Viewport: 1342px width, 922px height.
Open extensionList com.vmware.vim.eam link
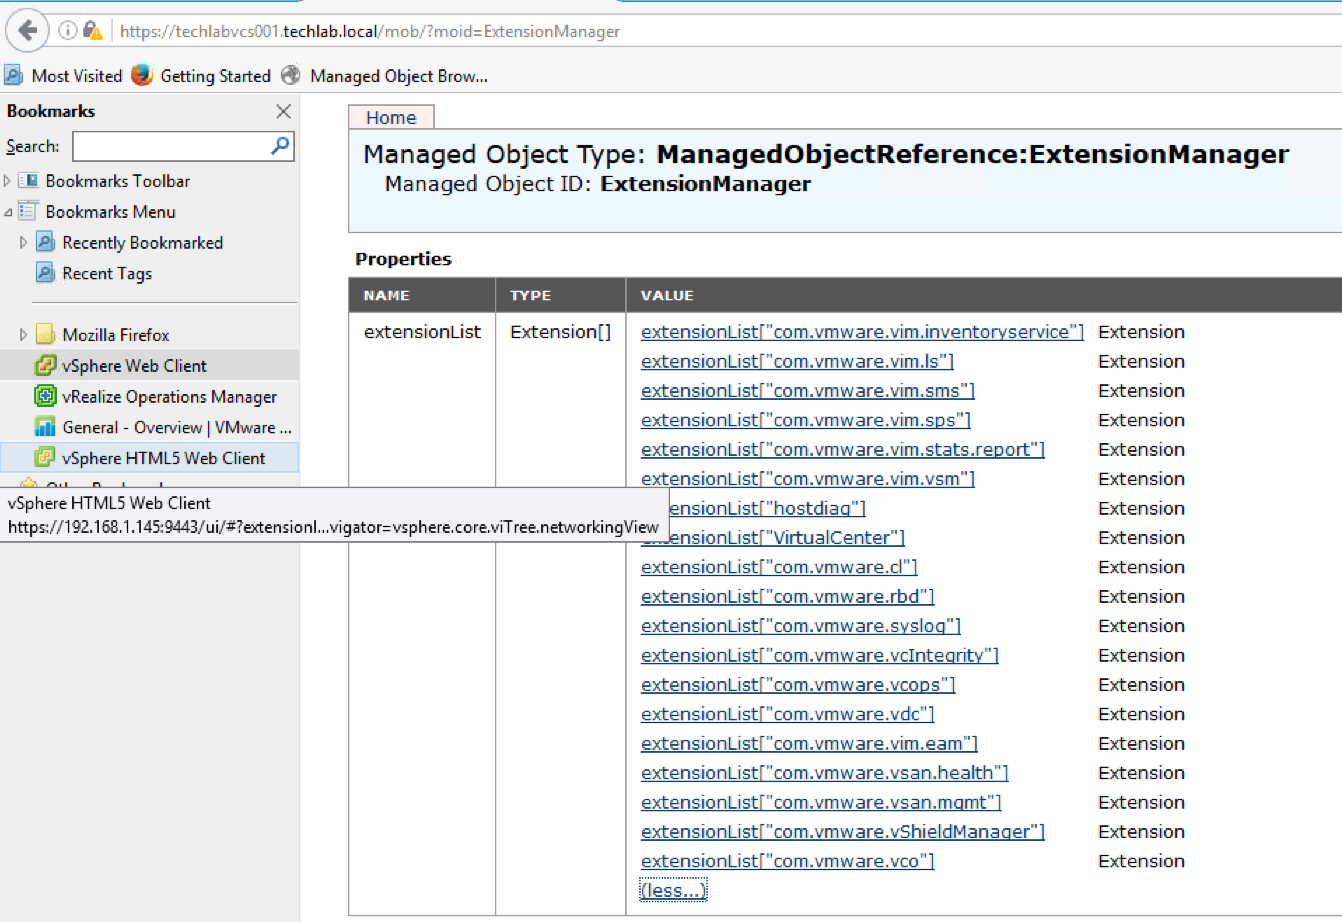click(809, 744)
